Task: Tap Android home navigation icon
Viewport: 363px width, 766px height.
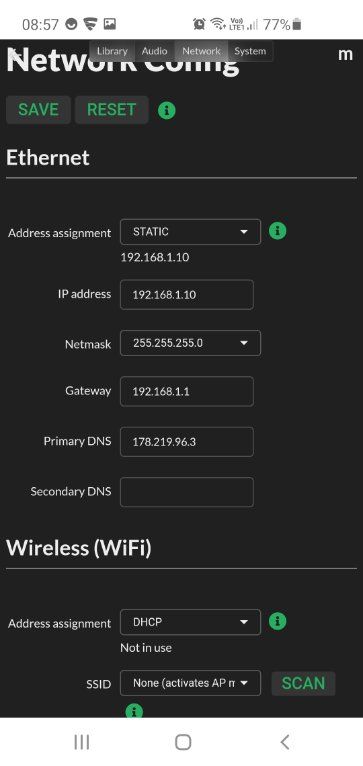Action: 183,742
